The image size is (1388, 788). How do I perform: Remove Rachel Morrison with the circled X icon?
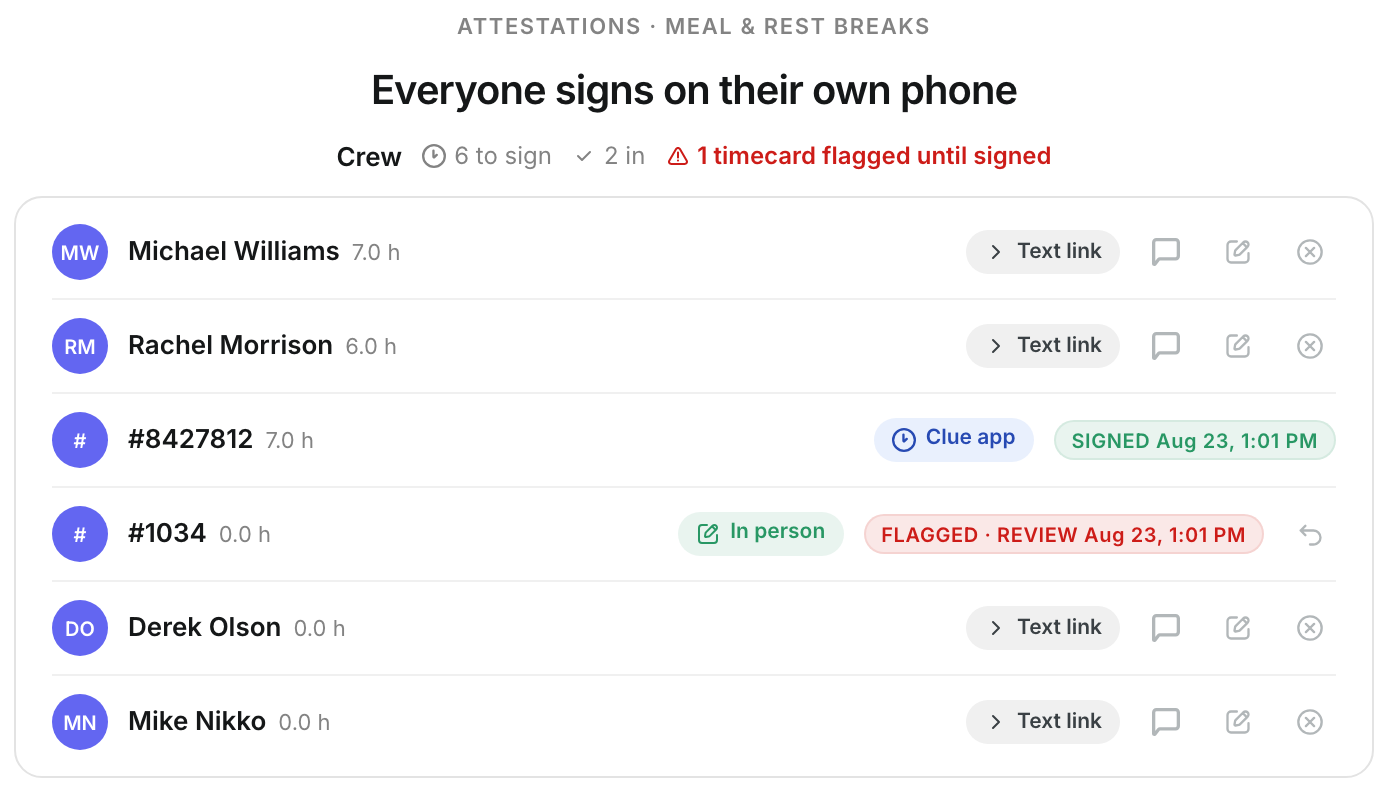coord(1310,346)
